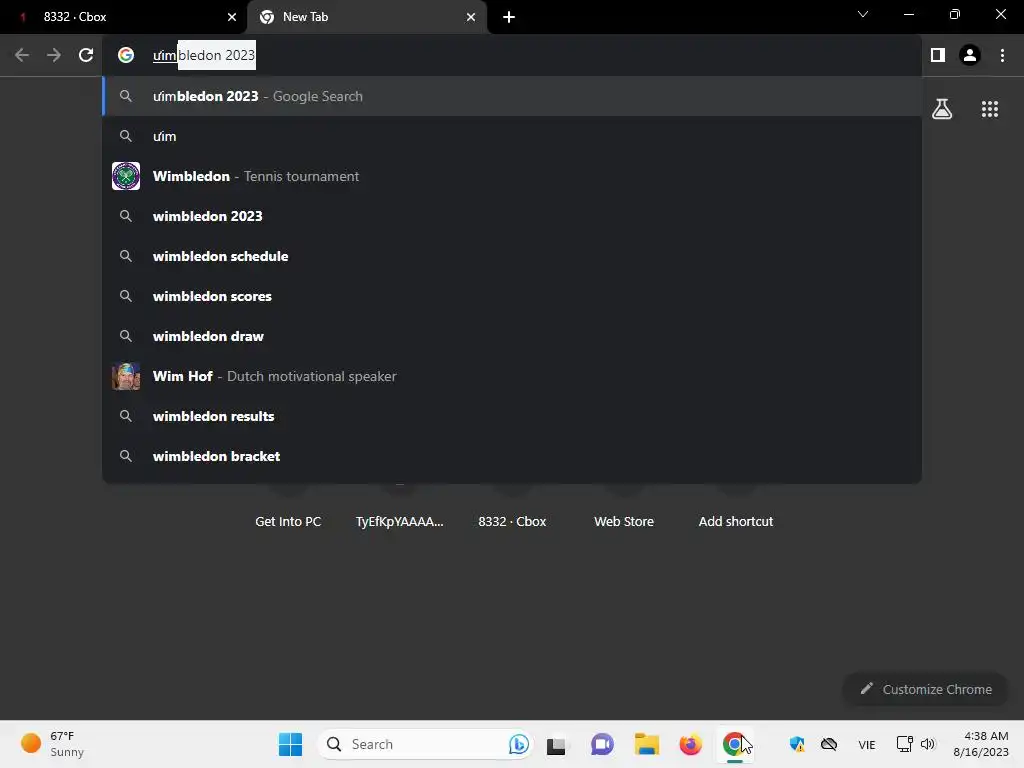Click the Google logo in address bar
1024x768 pixels.
pos(126,55)
